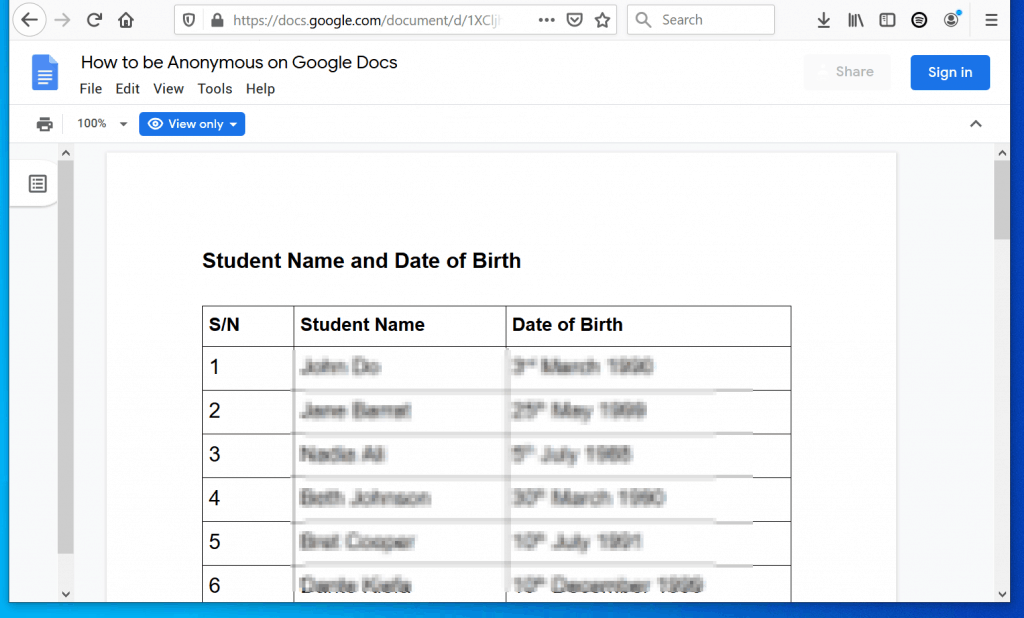
Task: Open the downloads arrow icon
Action: tap(824, 20)
